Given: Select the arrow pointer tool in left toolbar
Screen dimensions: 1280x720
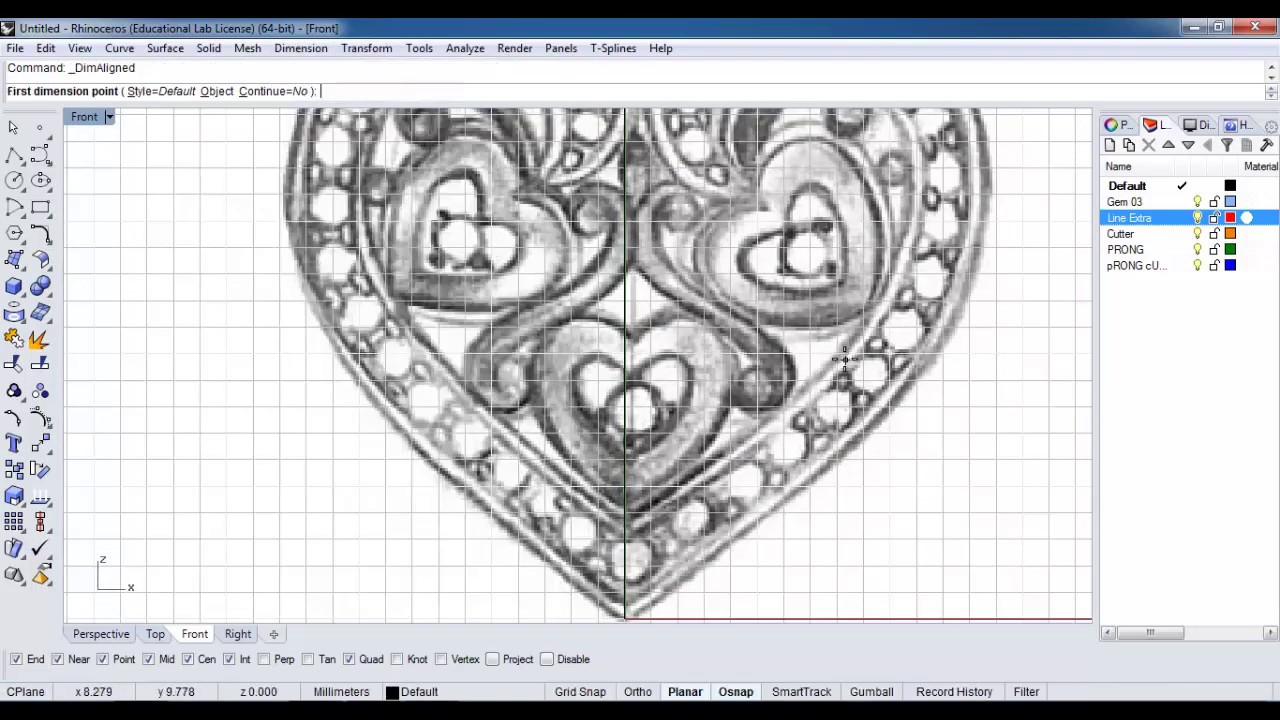Looking at the screenshot, I should click(x=13, y=127).
